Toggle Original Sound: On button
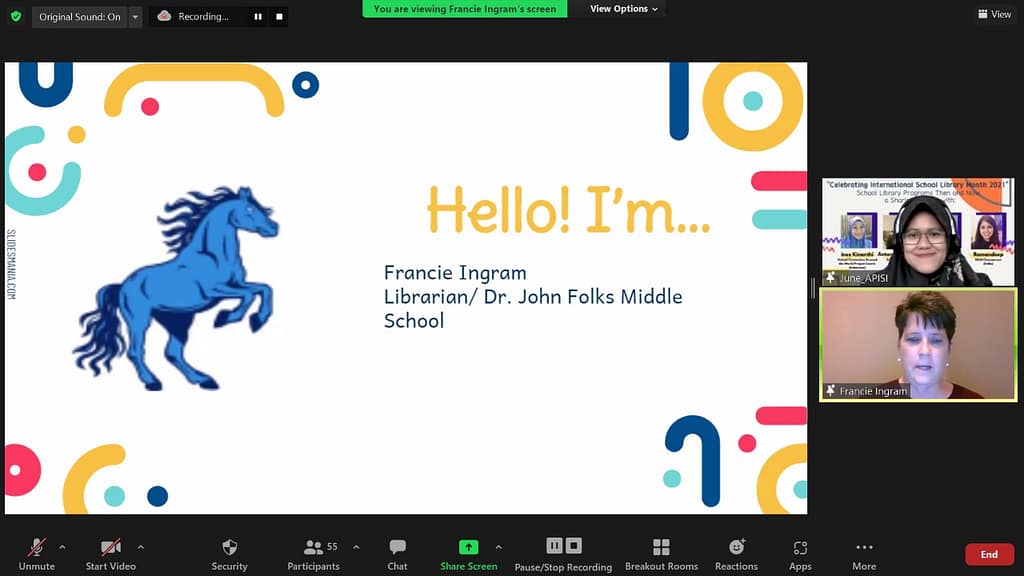Screen dimensions: 1024x576 coord(80,17)
